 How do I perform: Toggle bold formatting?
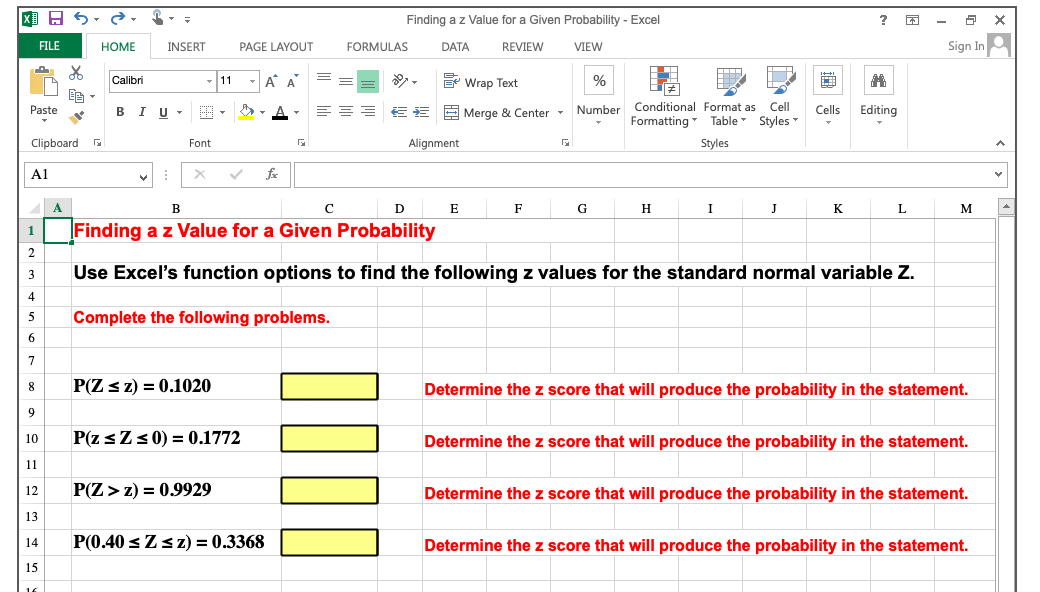click(120, 111)
